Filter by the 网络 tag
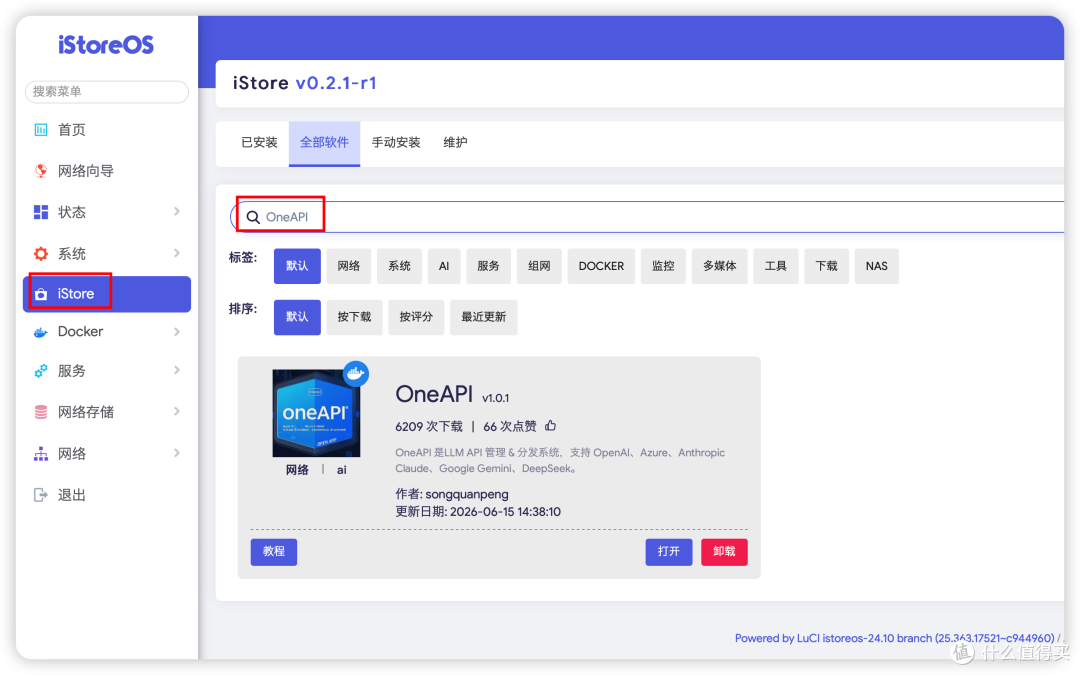Screen dimensions: 1080x675 349,266
